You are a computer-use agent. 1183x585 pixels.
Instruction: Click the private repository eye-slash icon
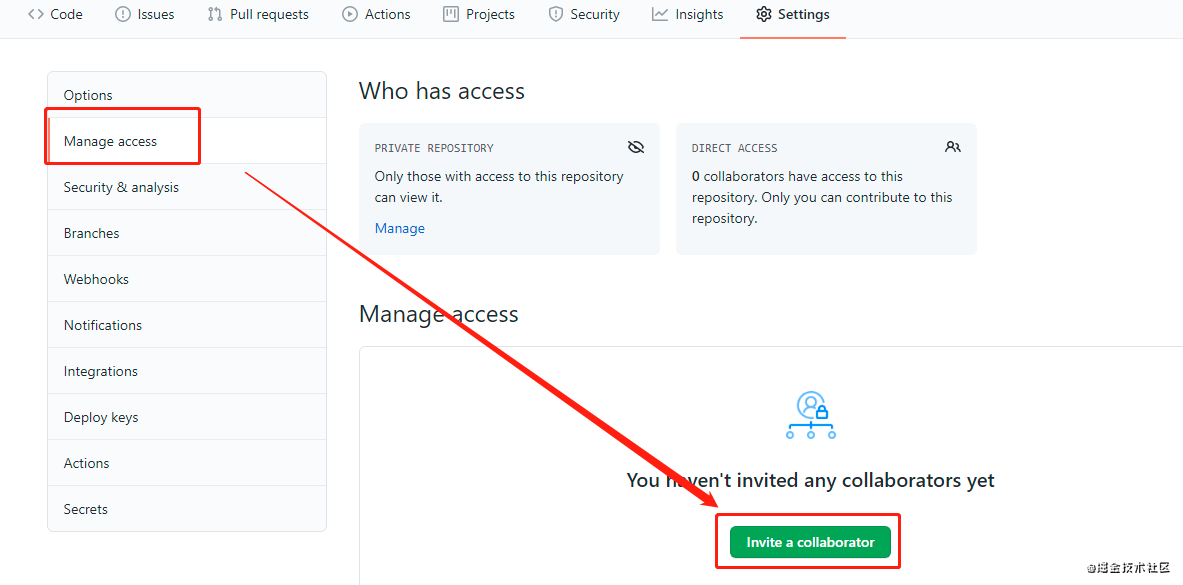(636, 147)
